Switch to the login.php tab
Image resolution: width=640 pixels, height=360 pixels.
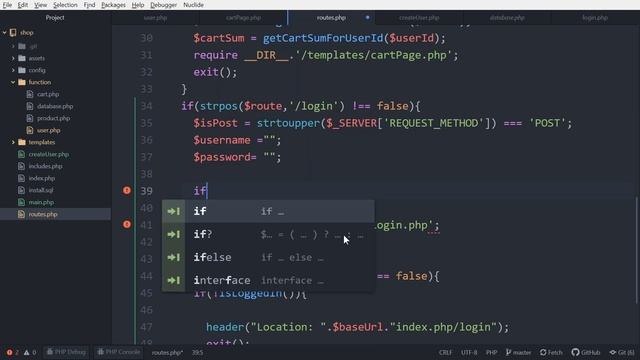595,18
